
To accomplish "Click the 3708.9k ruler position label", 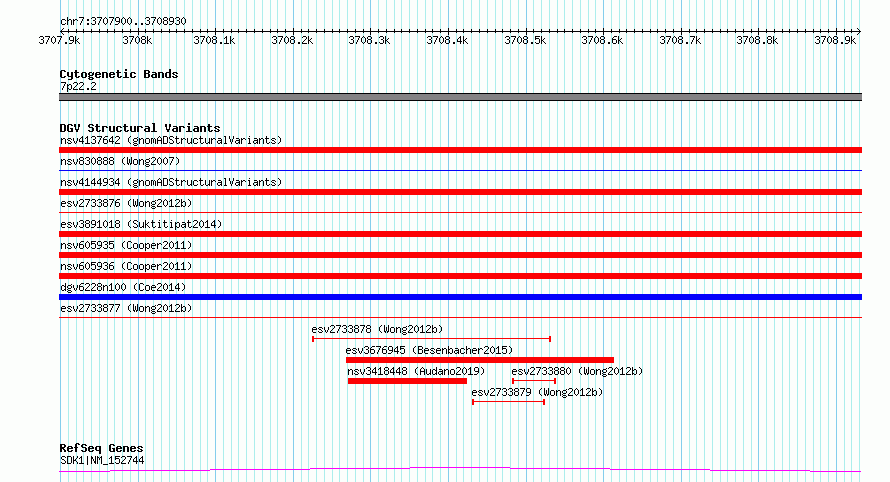I will coord(835,40).
